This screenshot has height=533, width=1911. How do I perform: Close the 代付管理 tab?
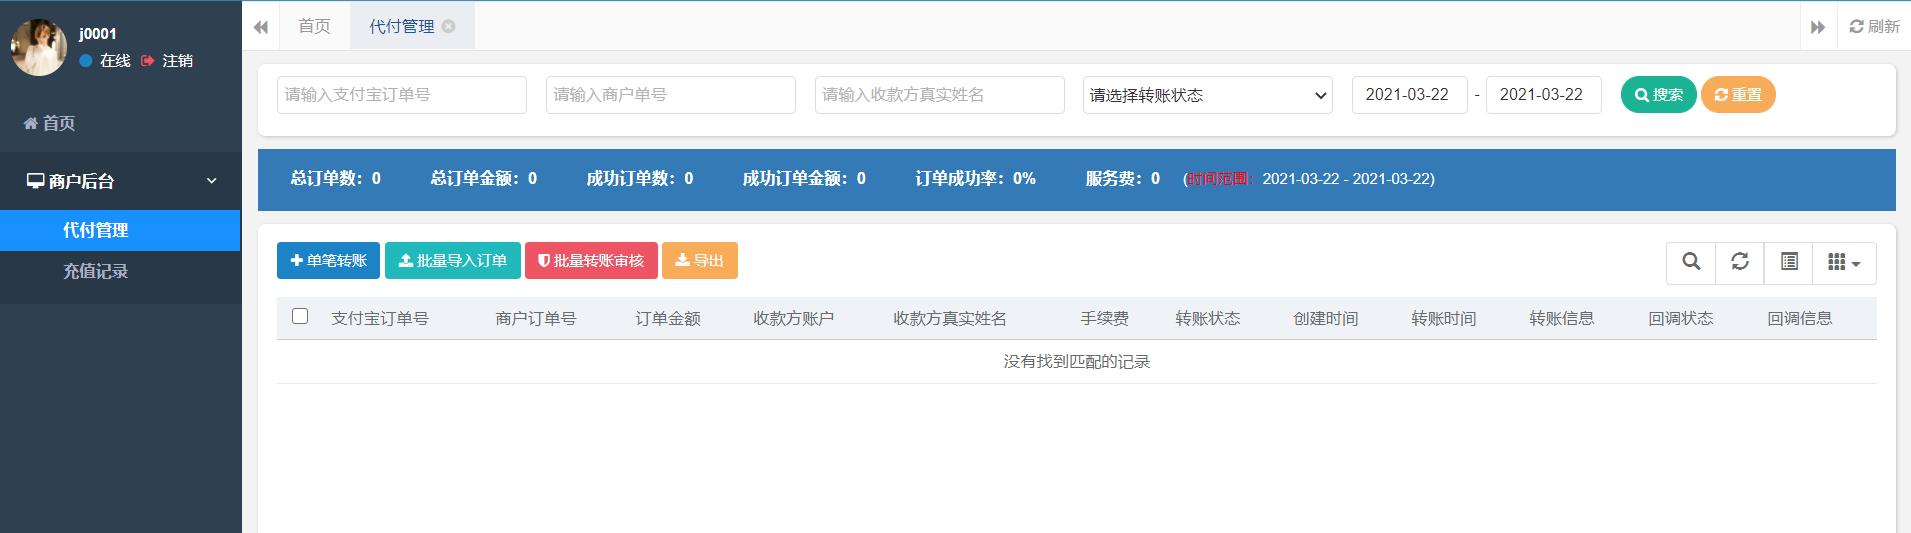449,27
